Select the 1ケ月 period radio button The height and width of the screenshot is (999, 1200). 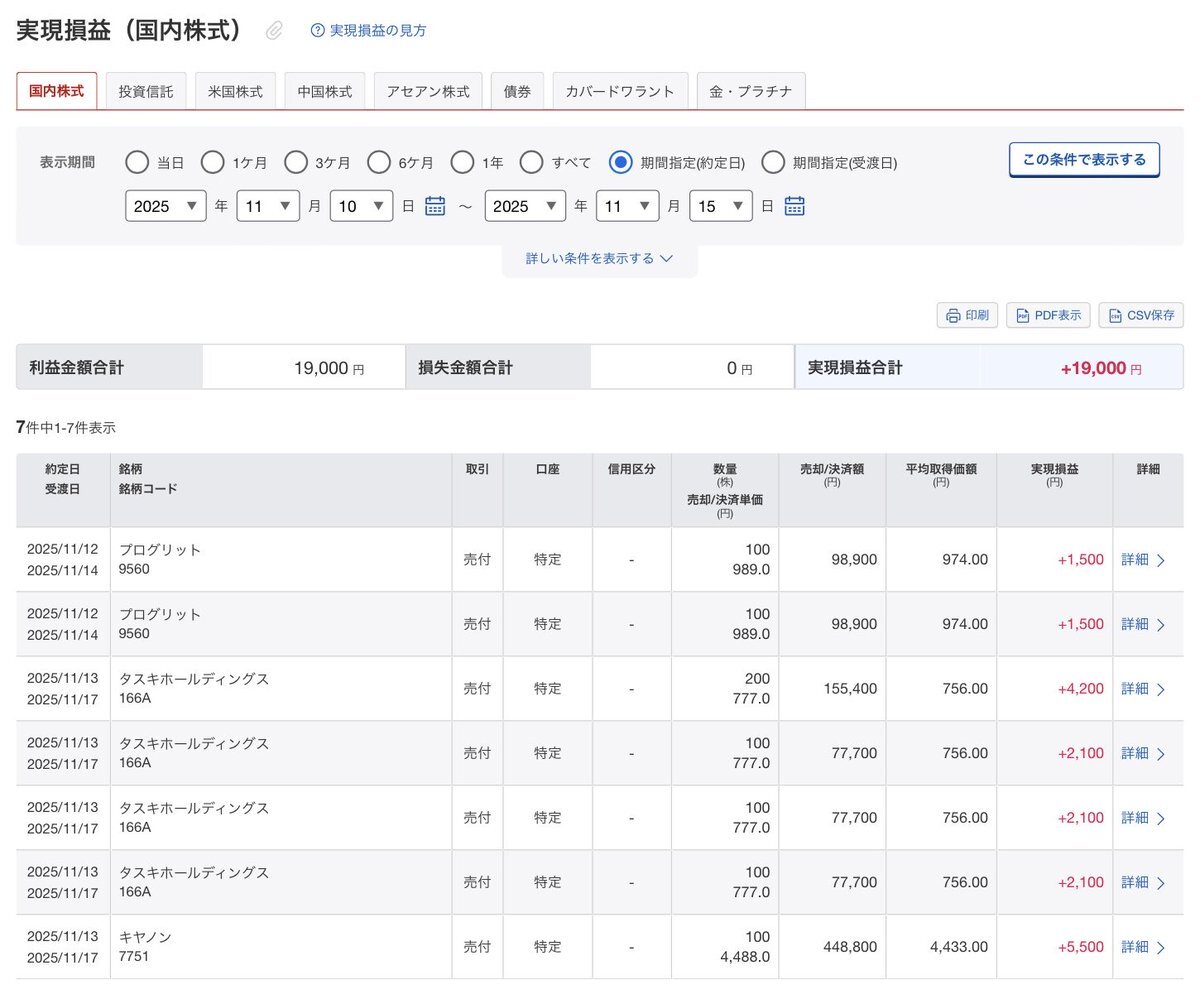[213, 162]
